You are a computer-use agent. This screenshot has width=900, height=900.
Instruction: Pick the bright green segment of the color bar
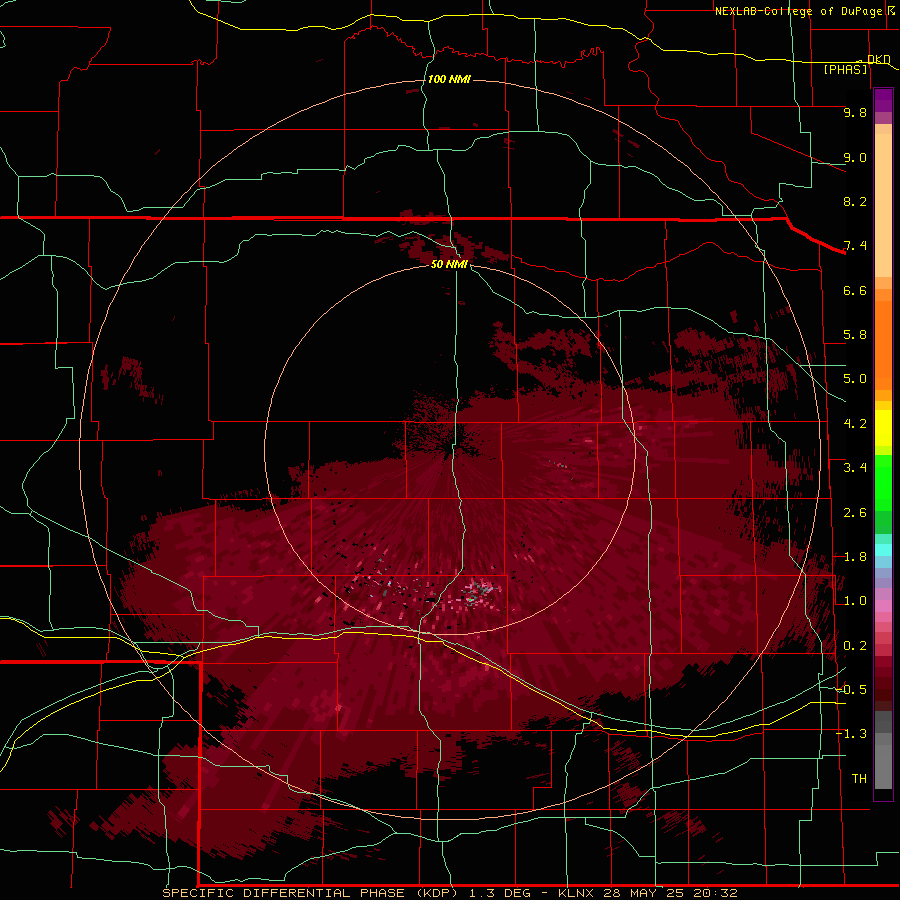883,485
